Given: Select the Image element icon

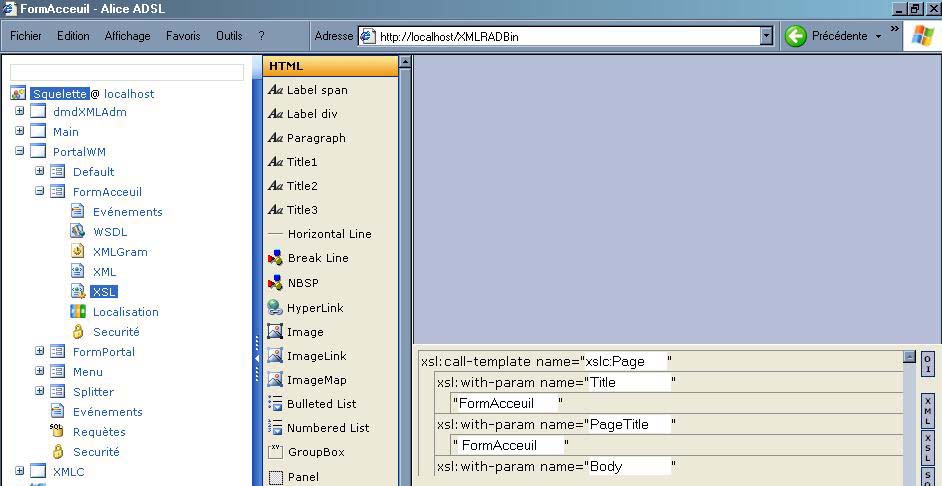Looking at the screenshot, I should pos(276,332).
